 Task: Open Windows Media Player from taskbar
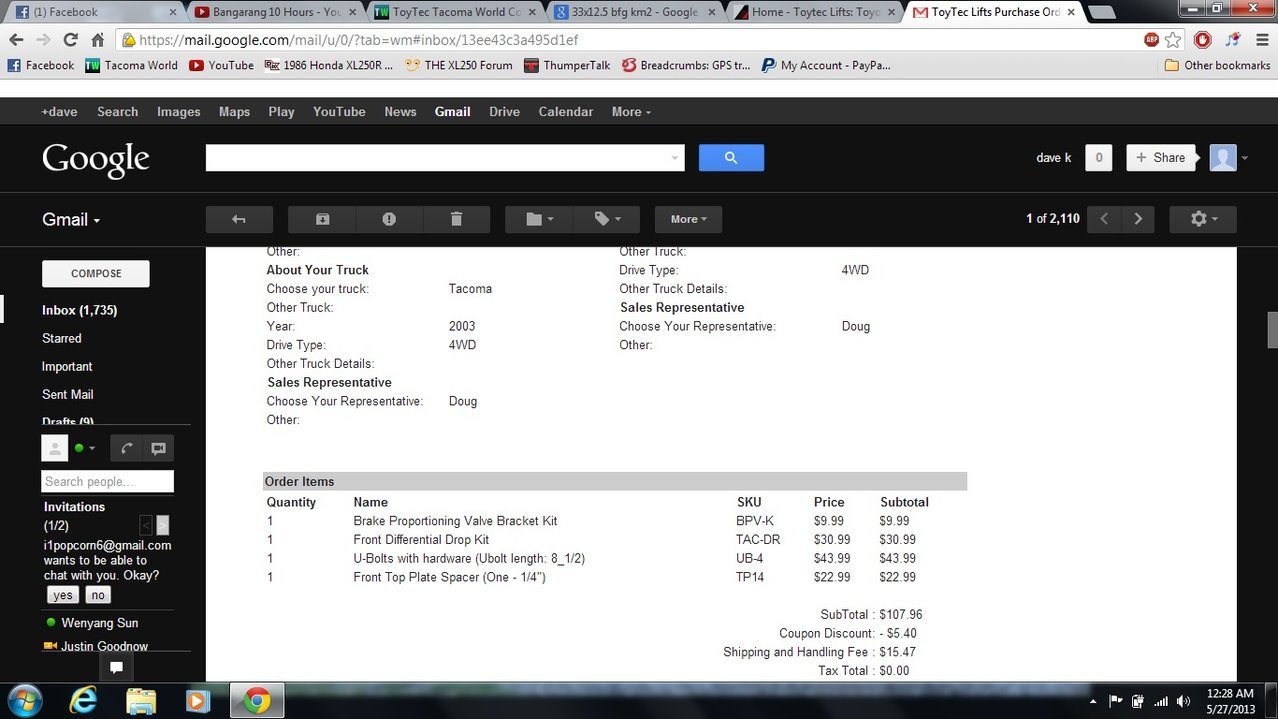pos(199,700)
